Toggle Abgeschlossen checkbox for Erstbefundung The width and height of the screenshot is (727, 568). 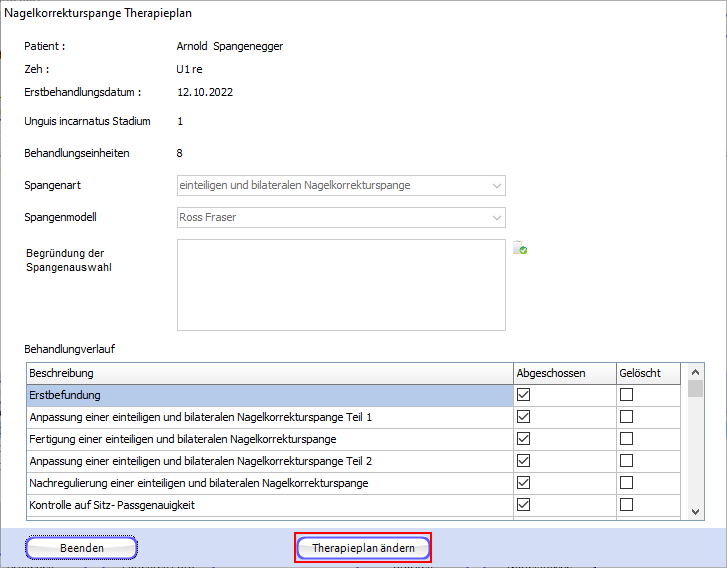click(x=523, y=395)
